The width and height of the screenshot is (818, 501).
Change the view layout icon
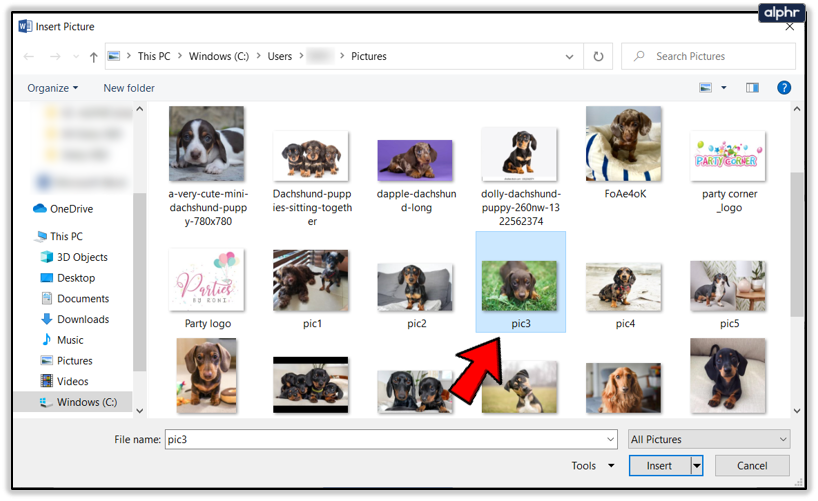[705, 88]
